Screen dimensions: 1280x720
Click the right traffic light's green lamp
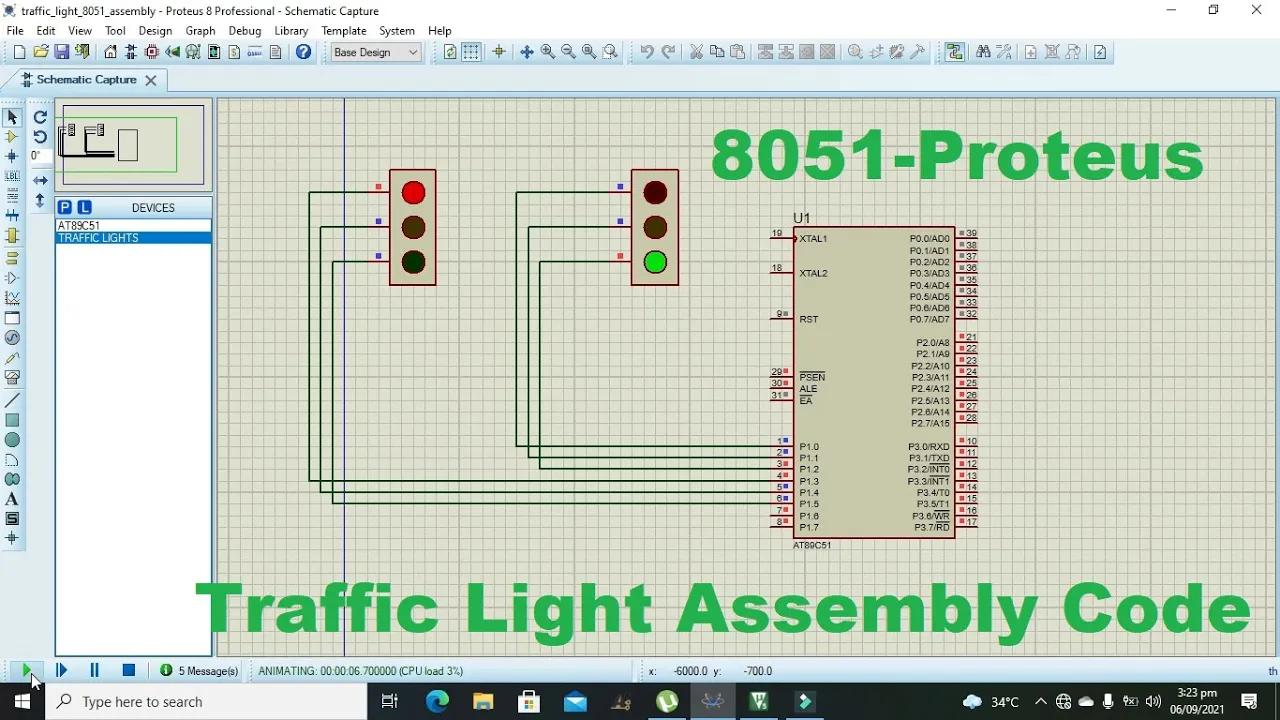[x=655, y=262]
